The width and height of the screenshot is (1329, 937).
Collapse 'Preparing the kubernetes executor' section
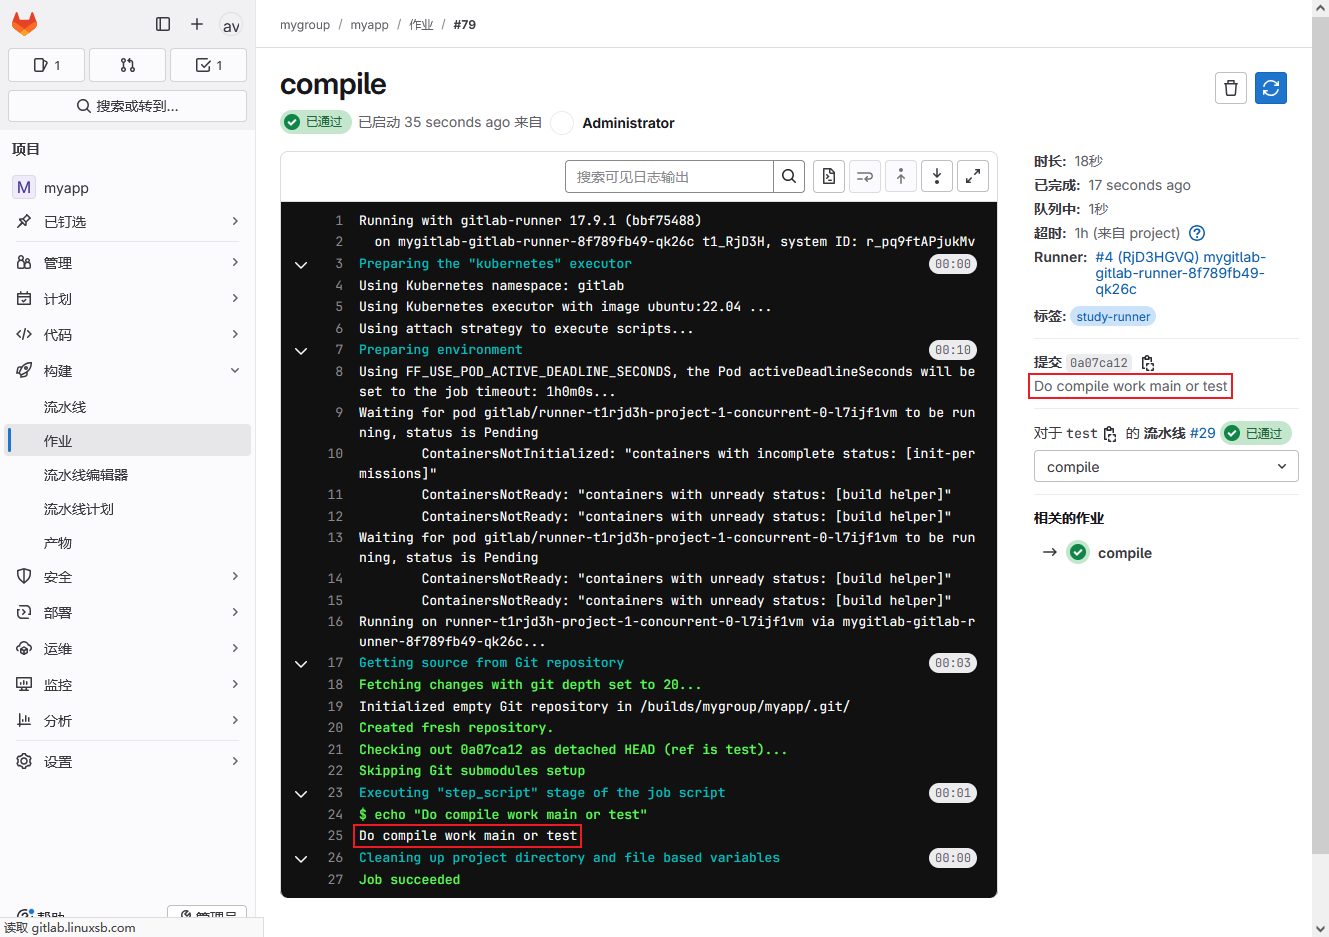click(301, 265)
